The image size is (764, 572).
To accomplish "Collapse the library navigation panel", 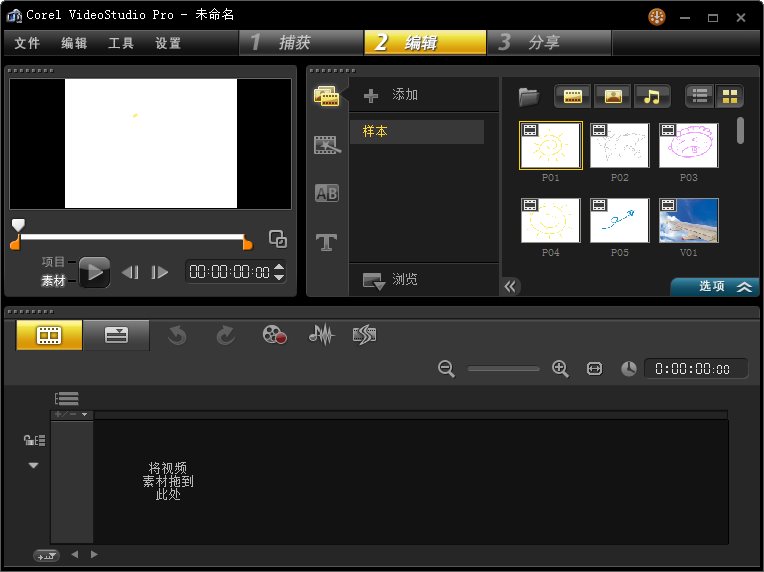I will 510,287.
